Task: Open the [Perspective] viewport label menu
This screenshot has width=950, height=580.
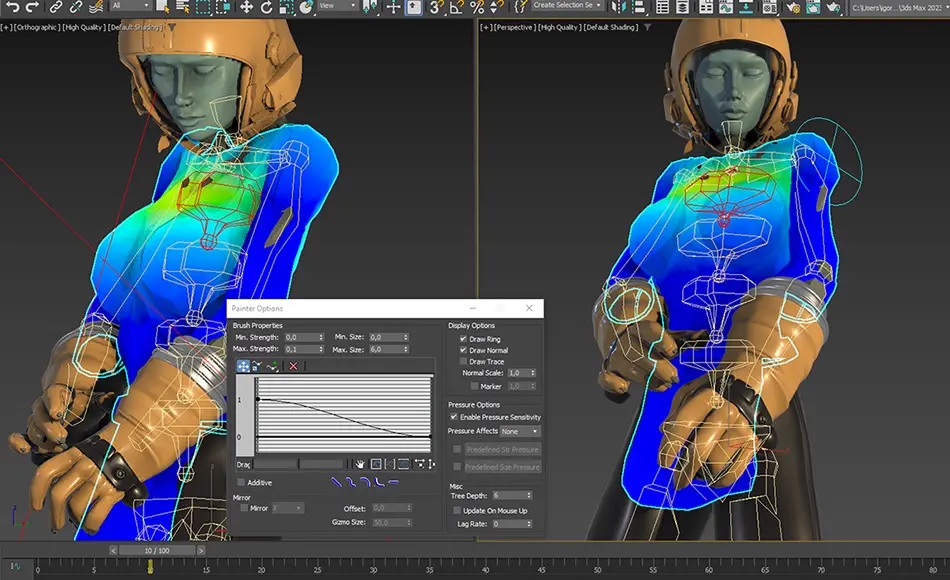Action: tap(514, 27)
